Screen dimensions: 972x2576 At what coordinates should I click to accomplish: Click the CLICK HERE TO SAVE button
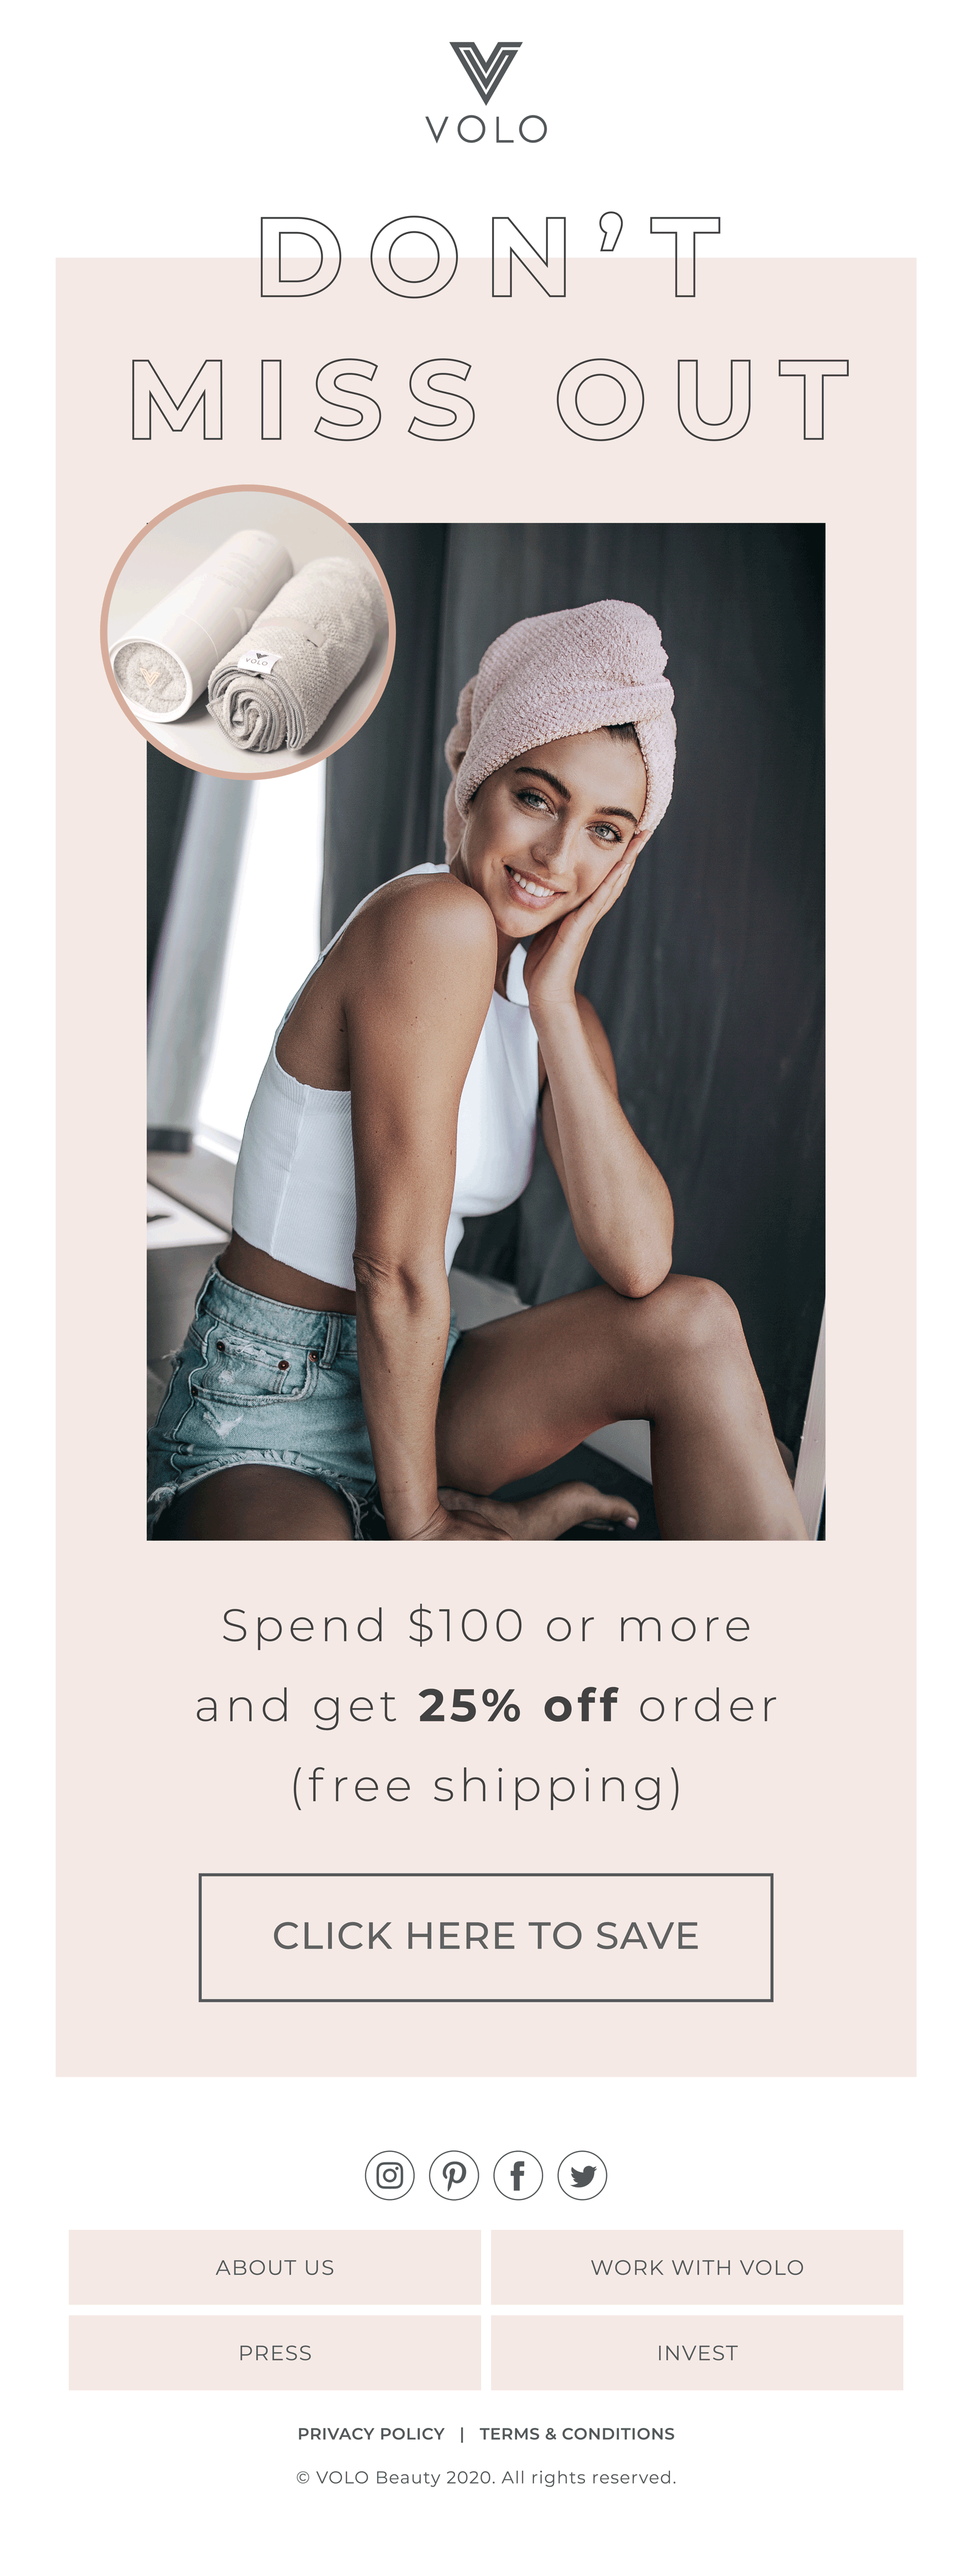point(486,1937)
